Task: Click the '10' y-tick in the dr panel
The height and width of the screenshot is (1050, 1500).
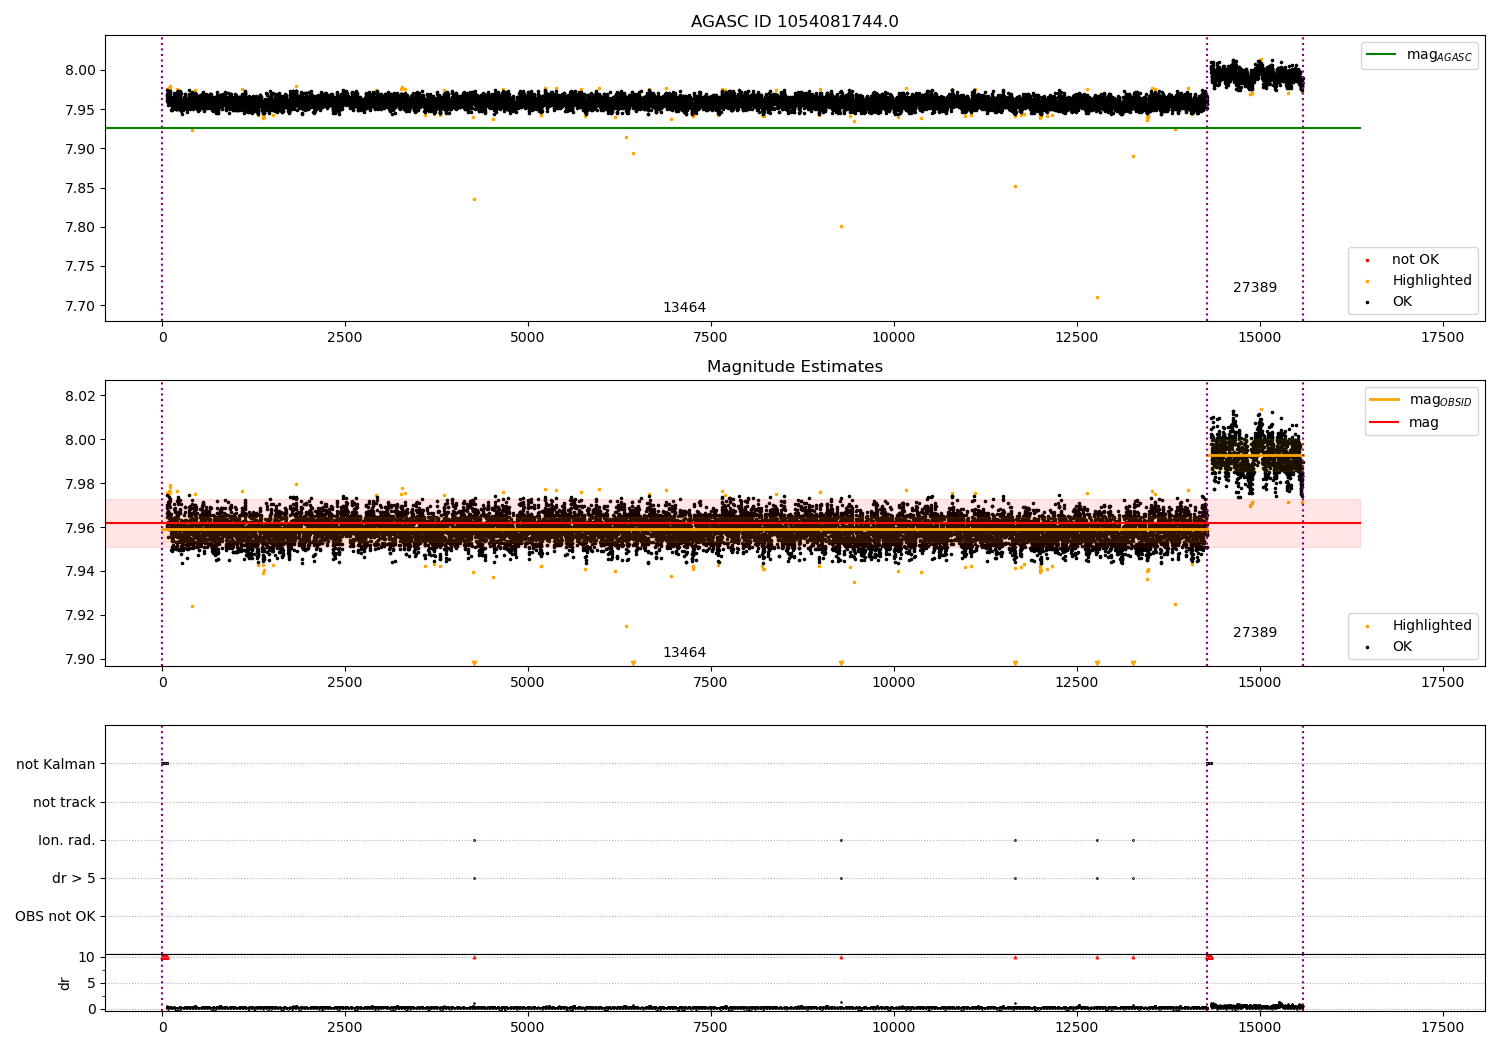Action: 87,957
